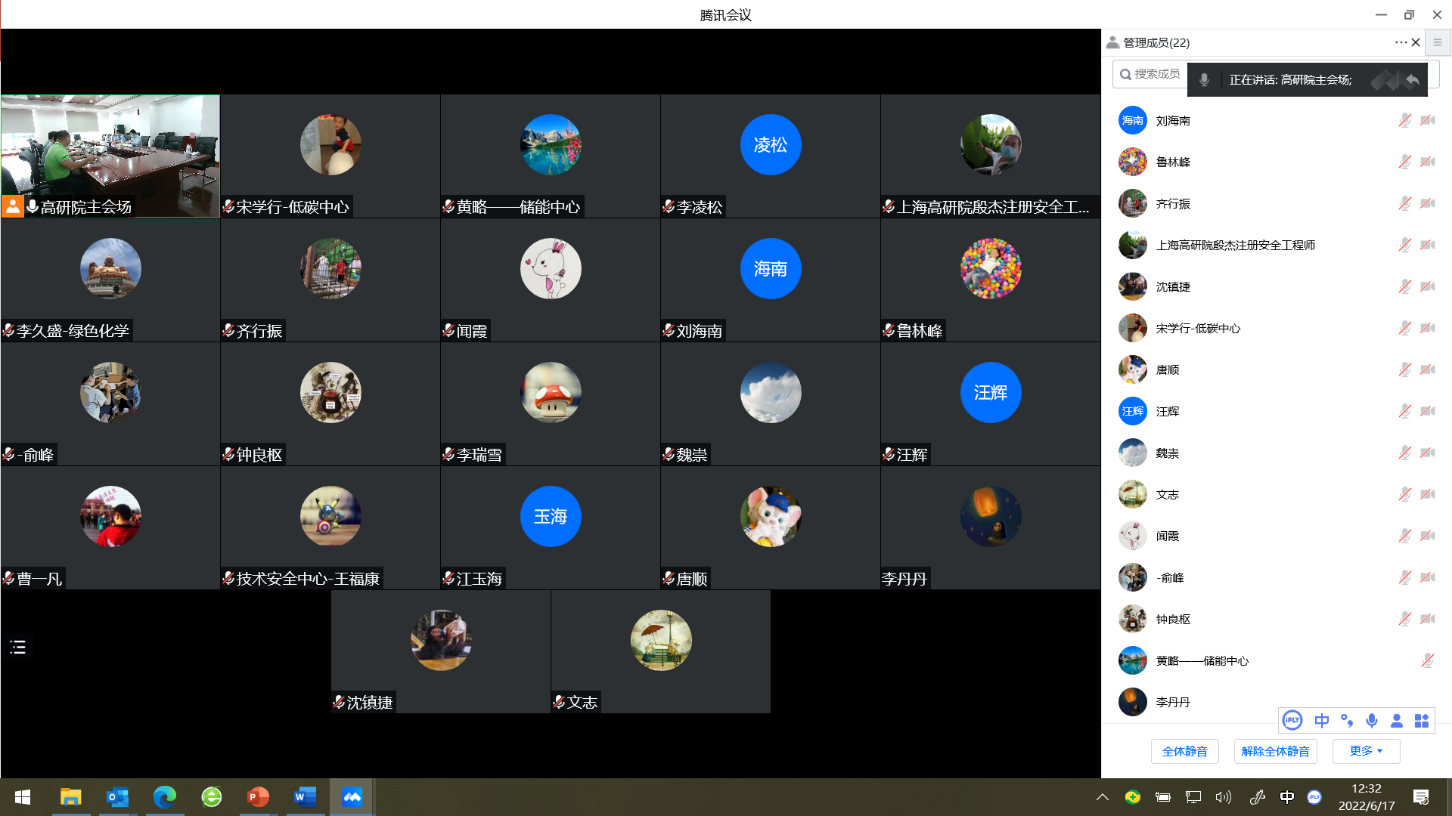
Task: Click the iFLY logo in the floating toolbar
Action: coord(1293,720)
